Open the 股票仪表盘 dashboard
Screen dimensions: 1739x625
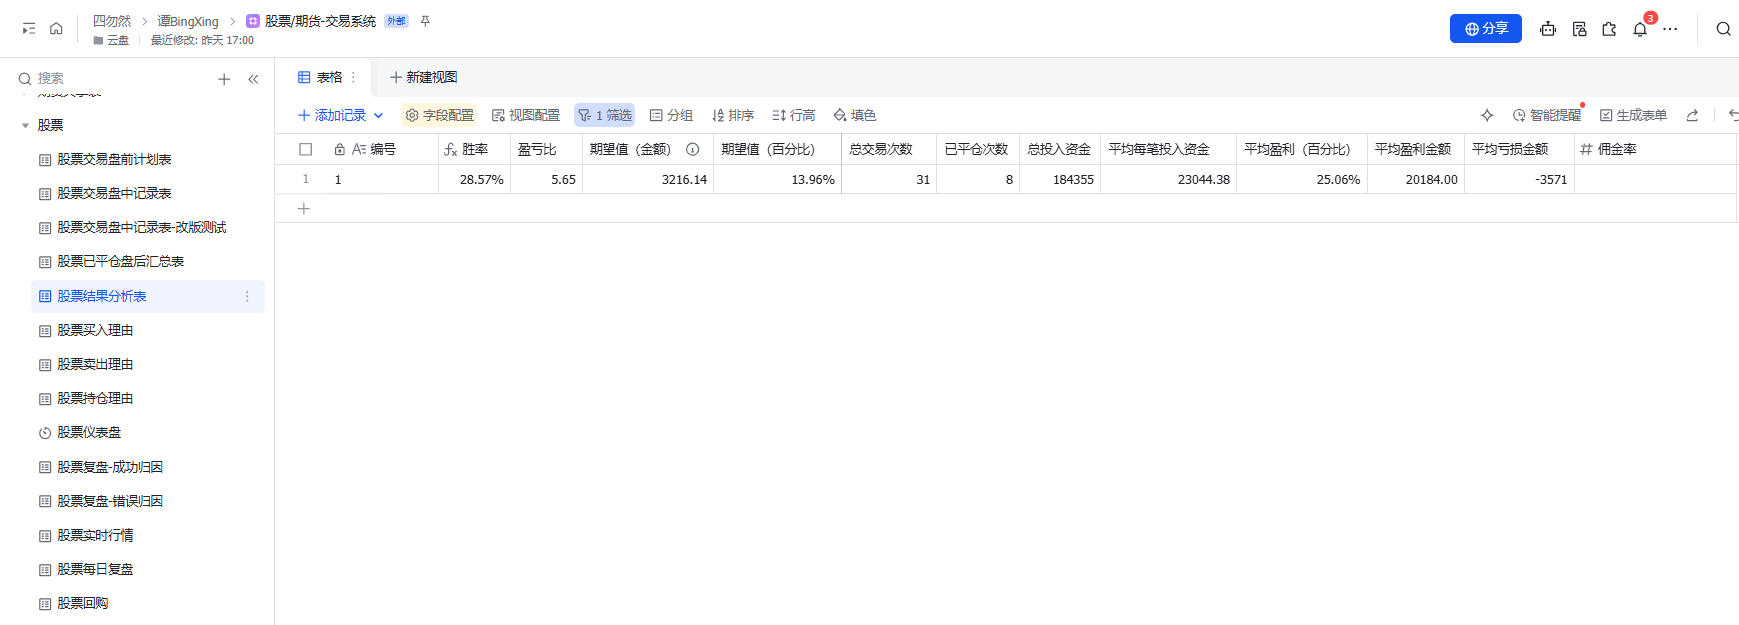[89, 433]
